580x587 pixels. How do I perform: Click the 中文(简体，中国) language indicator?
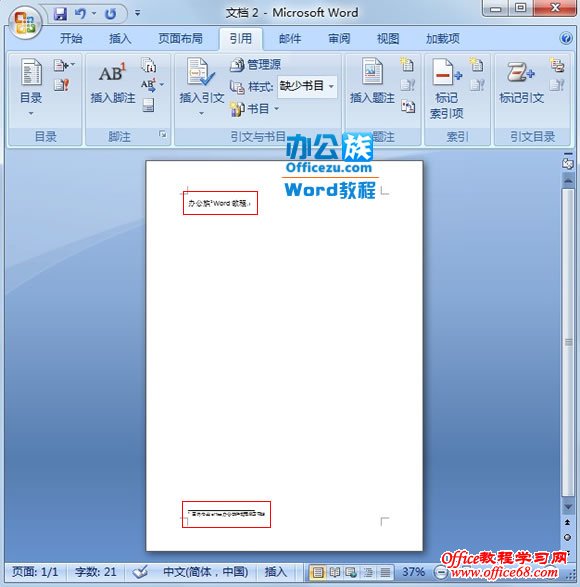pyautogui.click(x=206, y=572)
